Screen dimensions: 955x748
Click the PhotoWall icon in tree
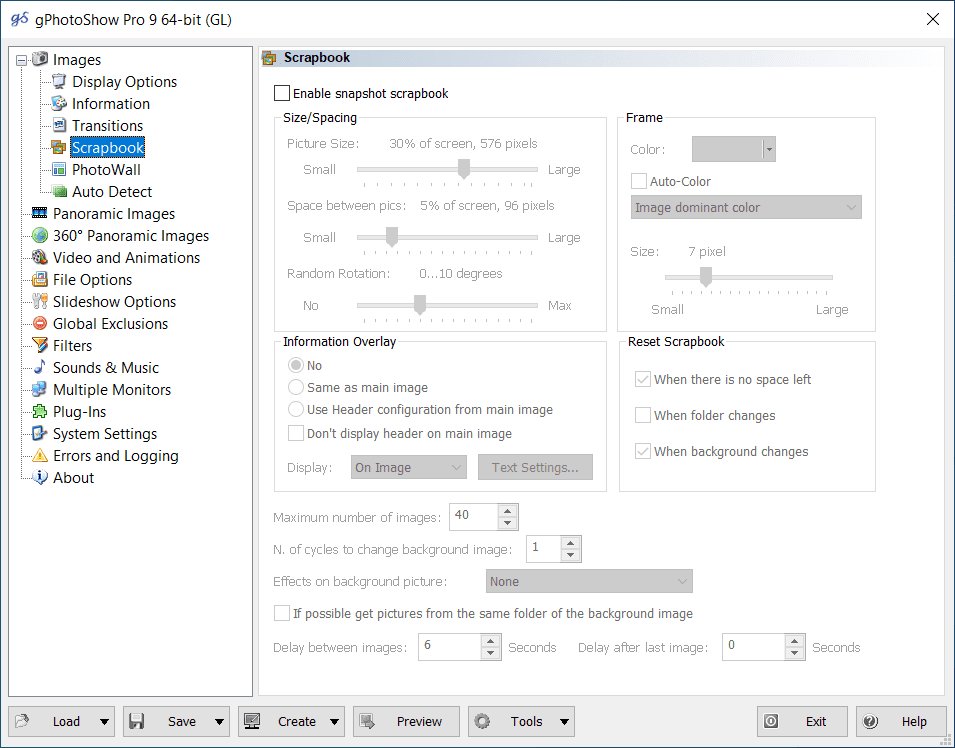(x=59, y=169)
